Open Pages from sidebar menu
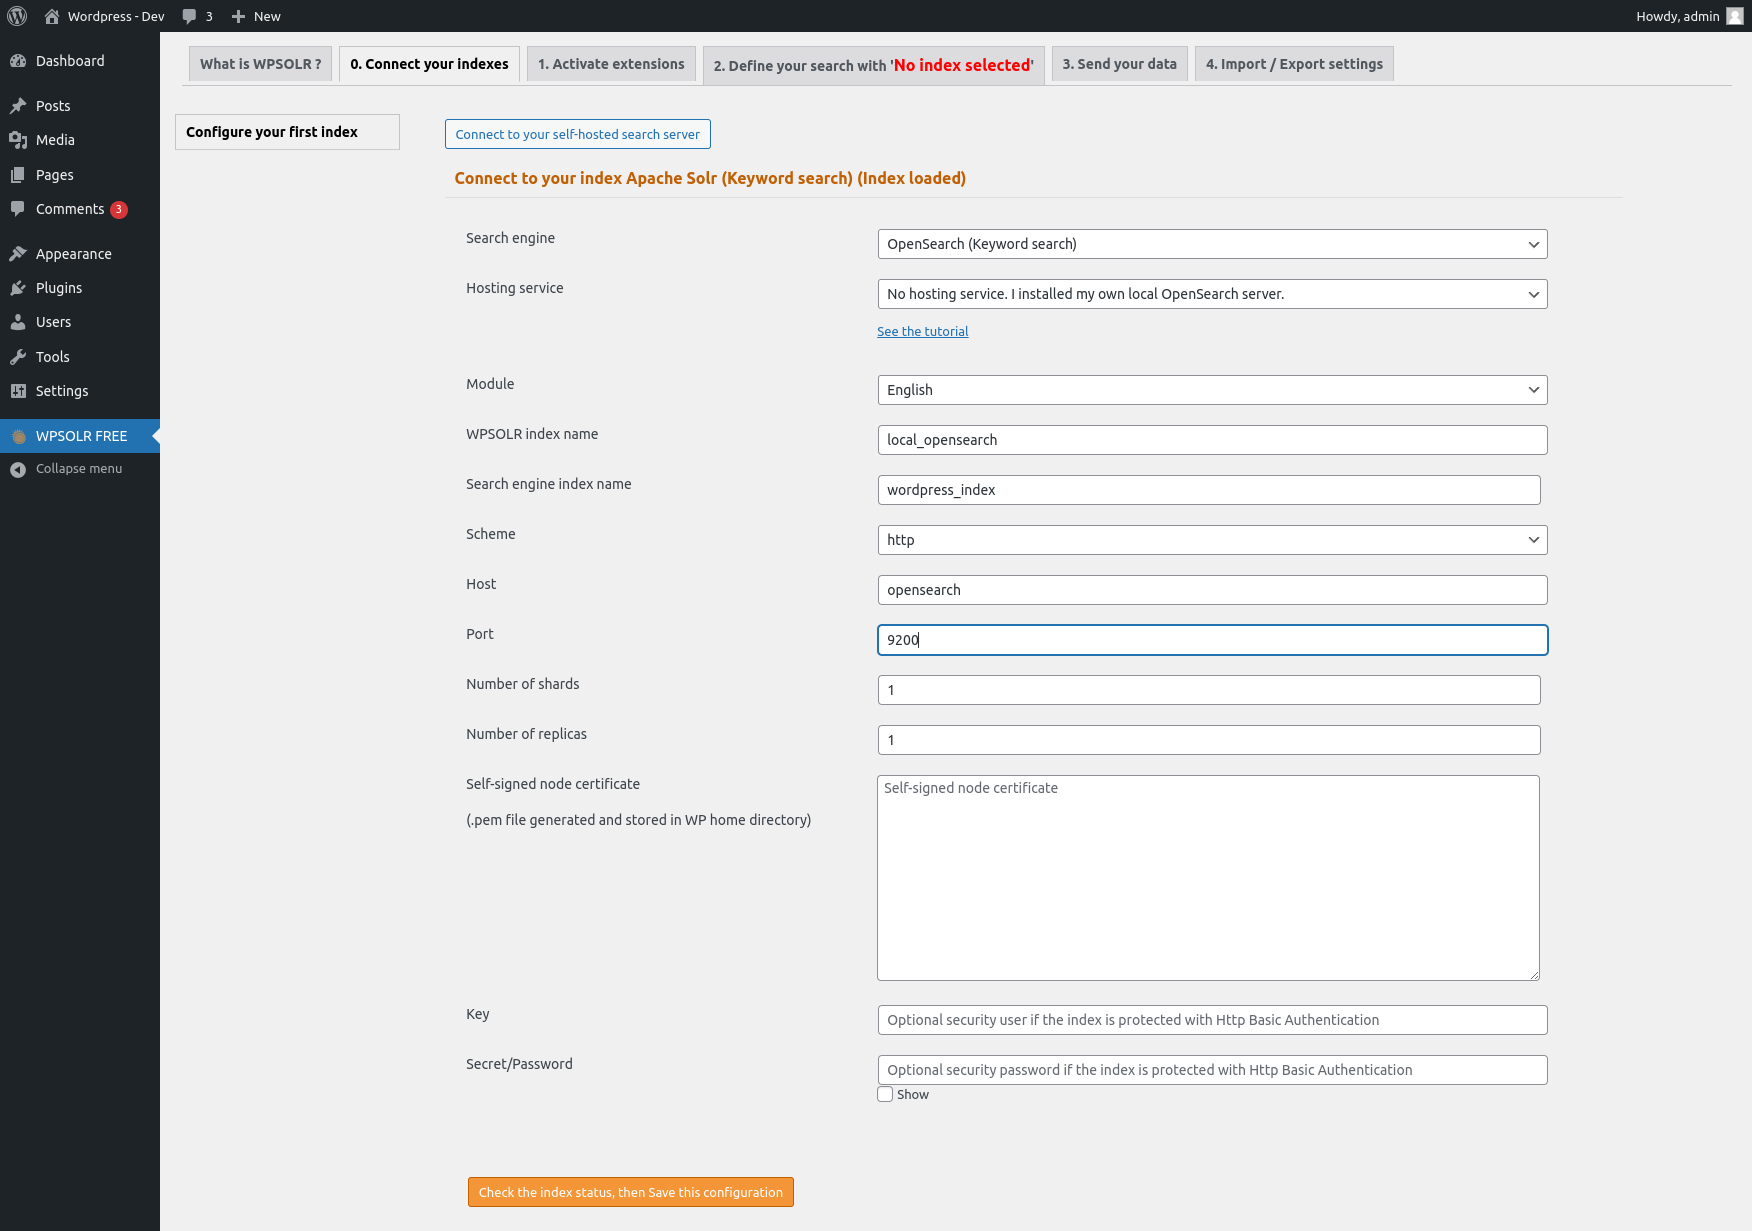This screenshot has width=1752, height=1231. [80, 175]
